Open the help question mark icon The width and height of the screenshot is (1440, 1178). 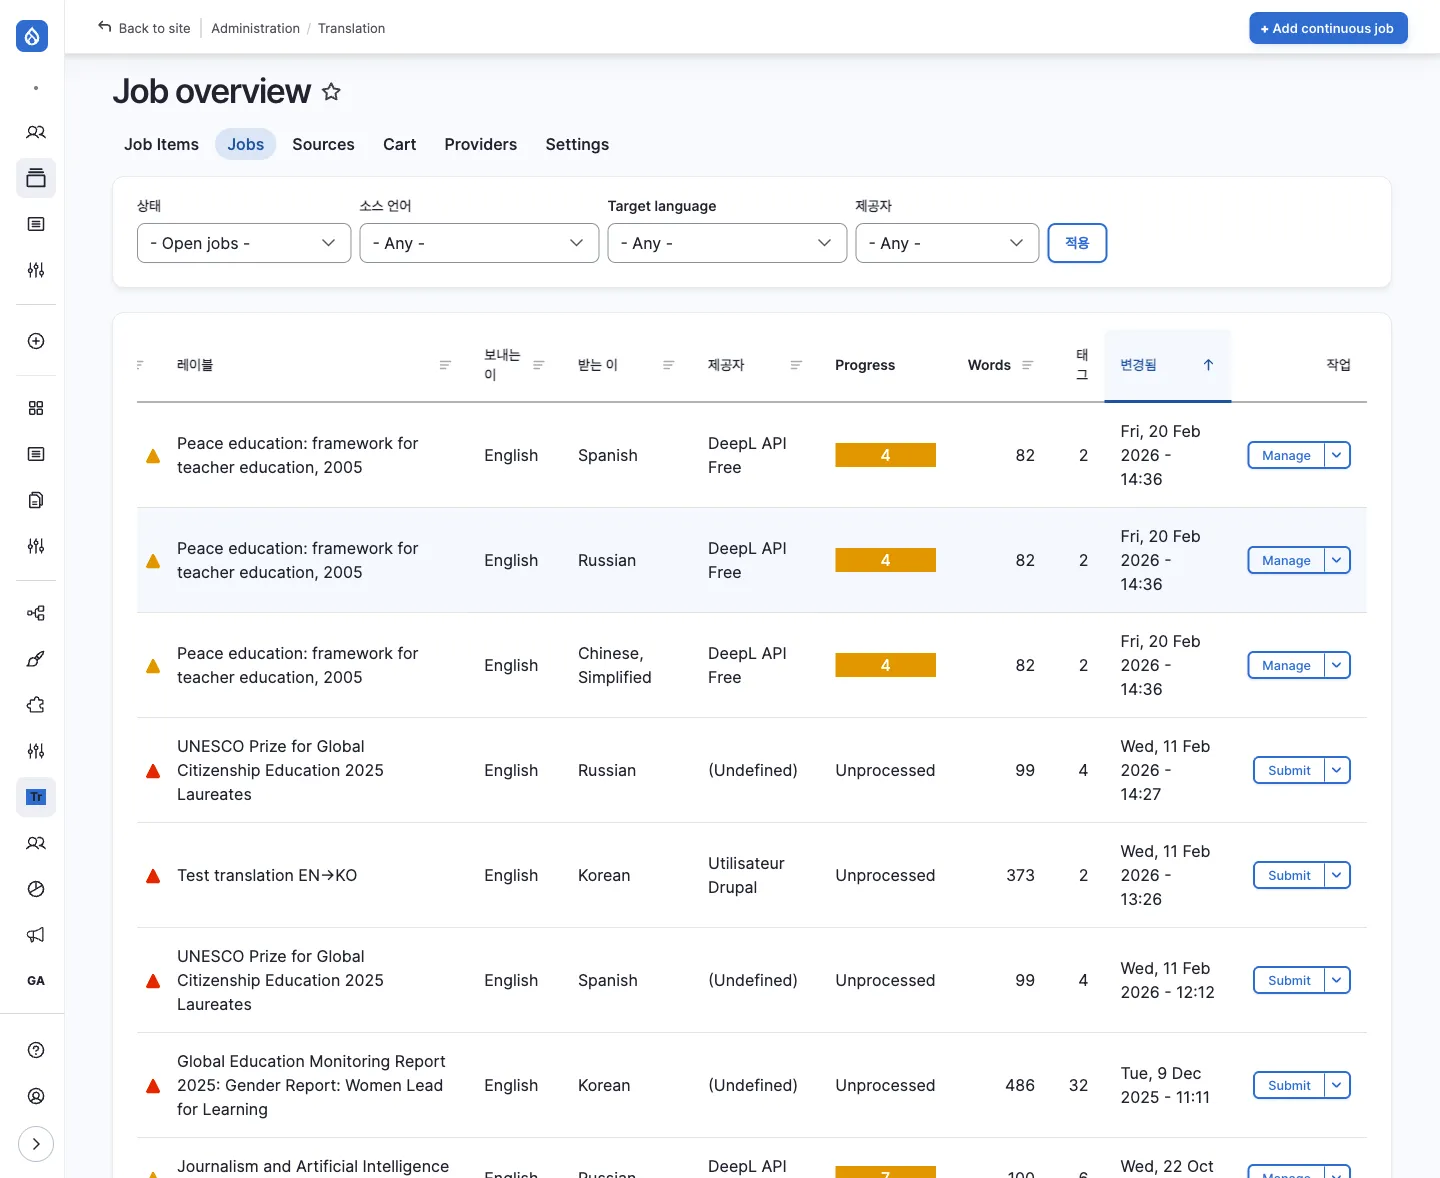36,1050
